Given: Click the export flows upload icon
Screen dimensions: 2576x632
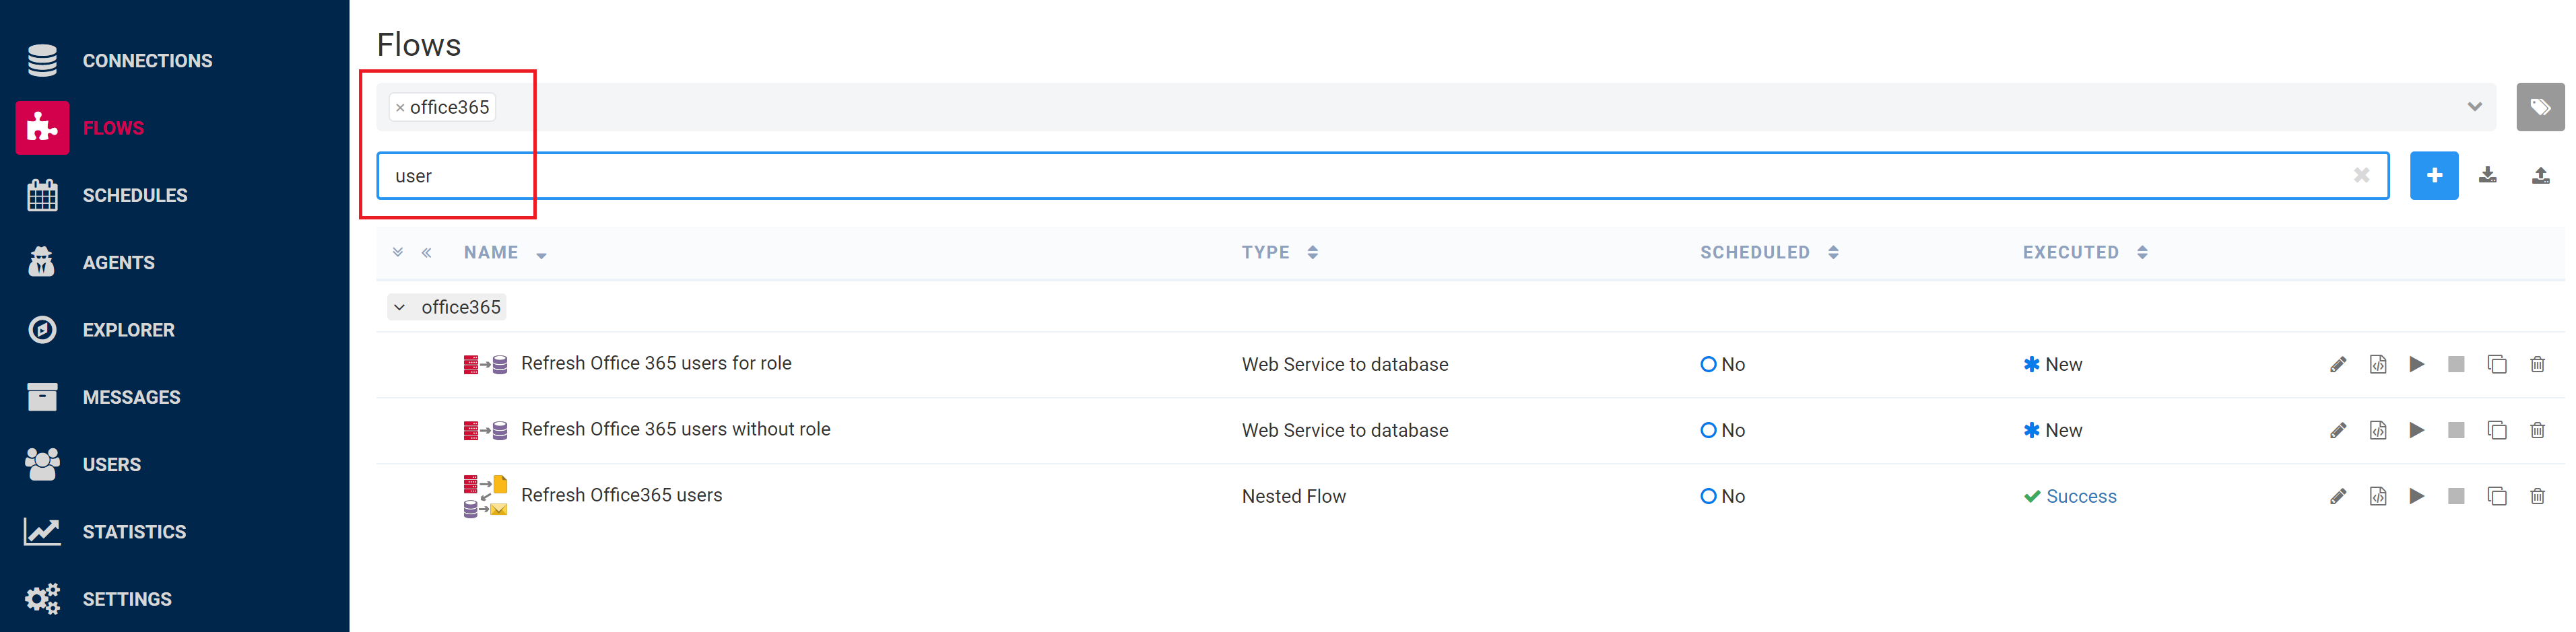Looking at the screenshot, I should 2541,176.
